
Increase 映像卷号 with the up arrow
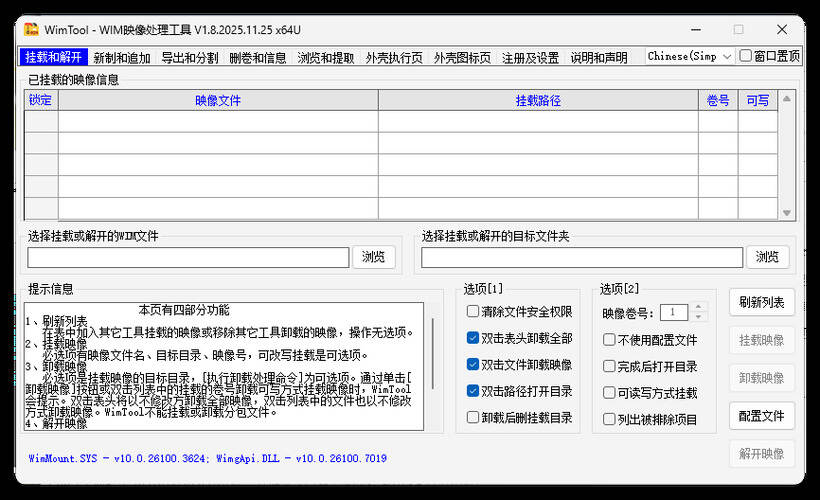(x=699, y=307)
